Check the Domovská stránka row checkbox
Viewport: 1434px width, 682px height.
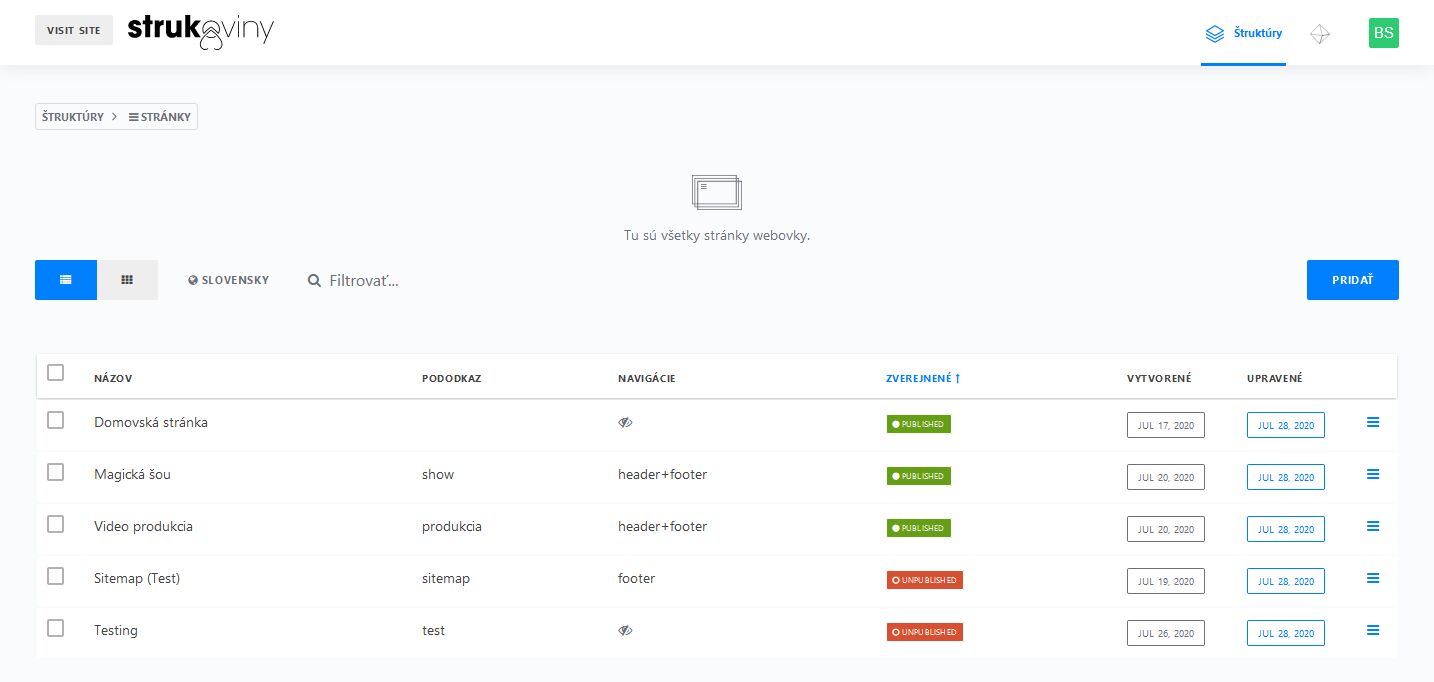pyautogui.click(x=56, y=420)
